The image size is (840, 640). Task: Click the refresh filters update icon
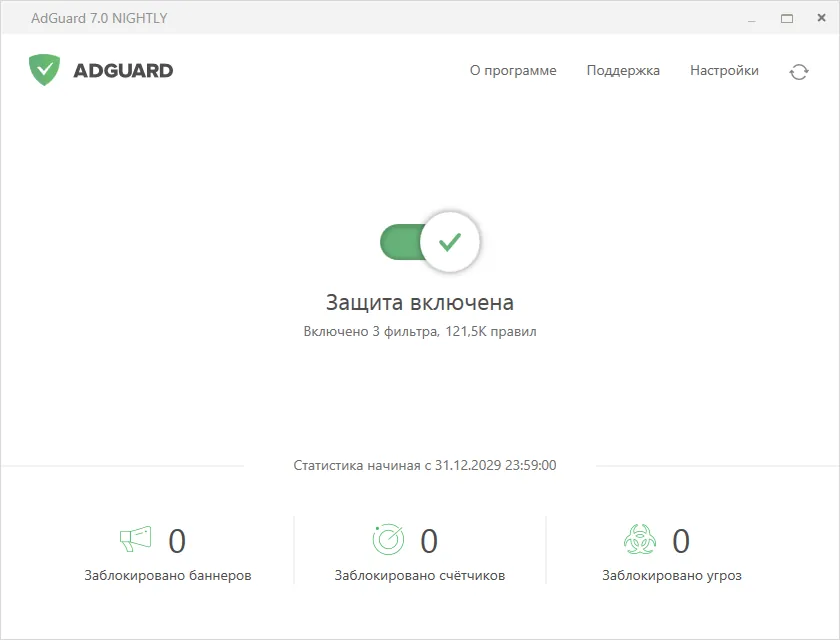click(799, 72)
